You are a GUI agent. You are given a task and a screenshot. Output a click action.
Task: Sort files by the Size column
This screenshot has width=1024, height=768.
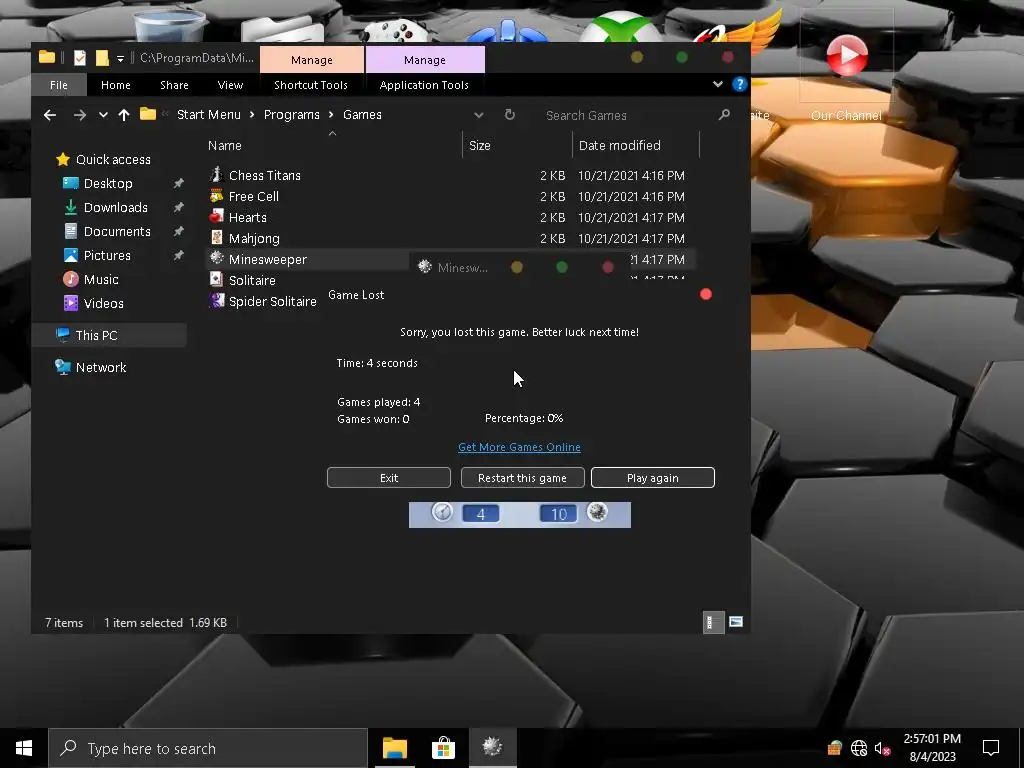point(517,146)
